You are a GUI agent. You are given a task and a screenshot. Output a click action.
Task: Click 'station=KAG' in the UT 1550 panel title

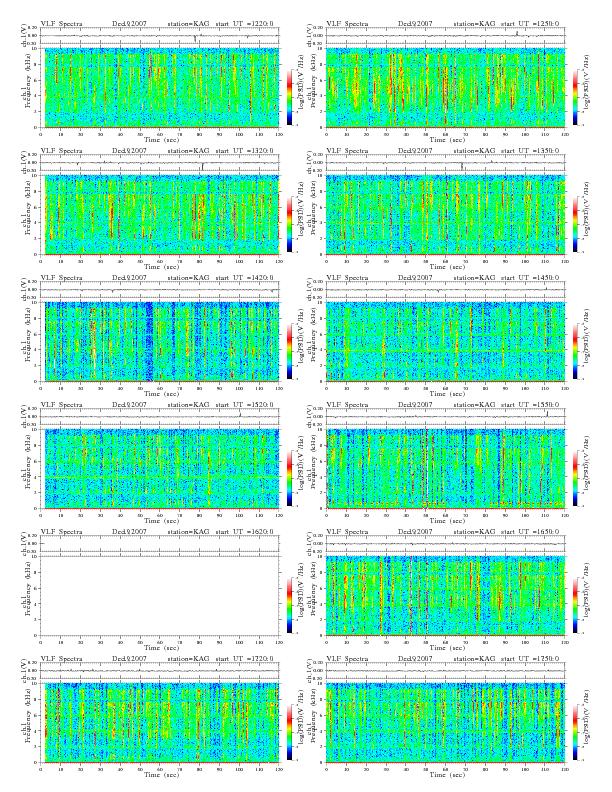(474, 405)
